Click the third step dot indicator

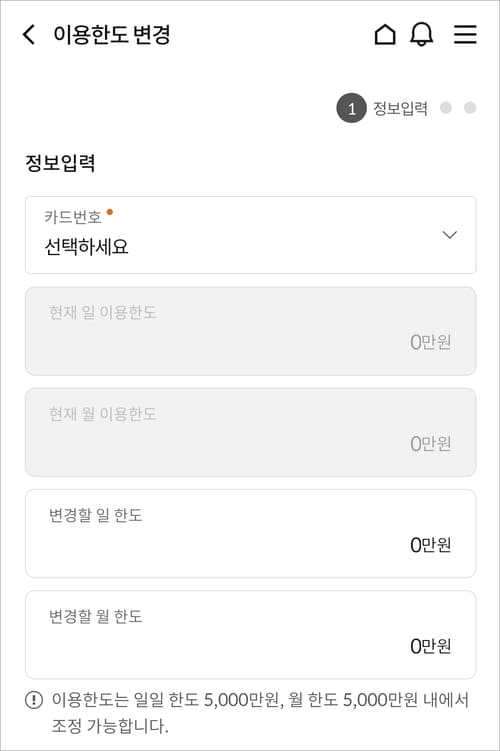[470, 108]
